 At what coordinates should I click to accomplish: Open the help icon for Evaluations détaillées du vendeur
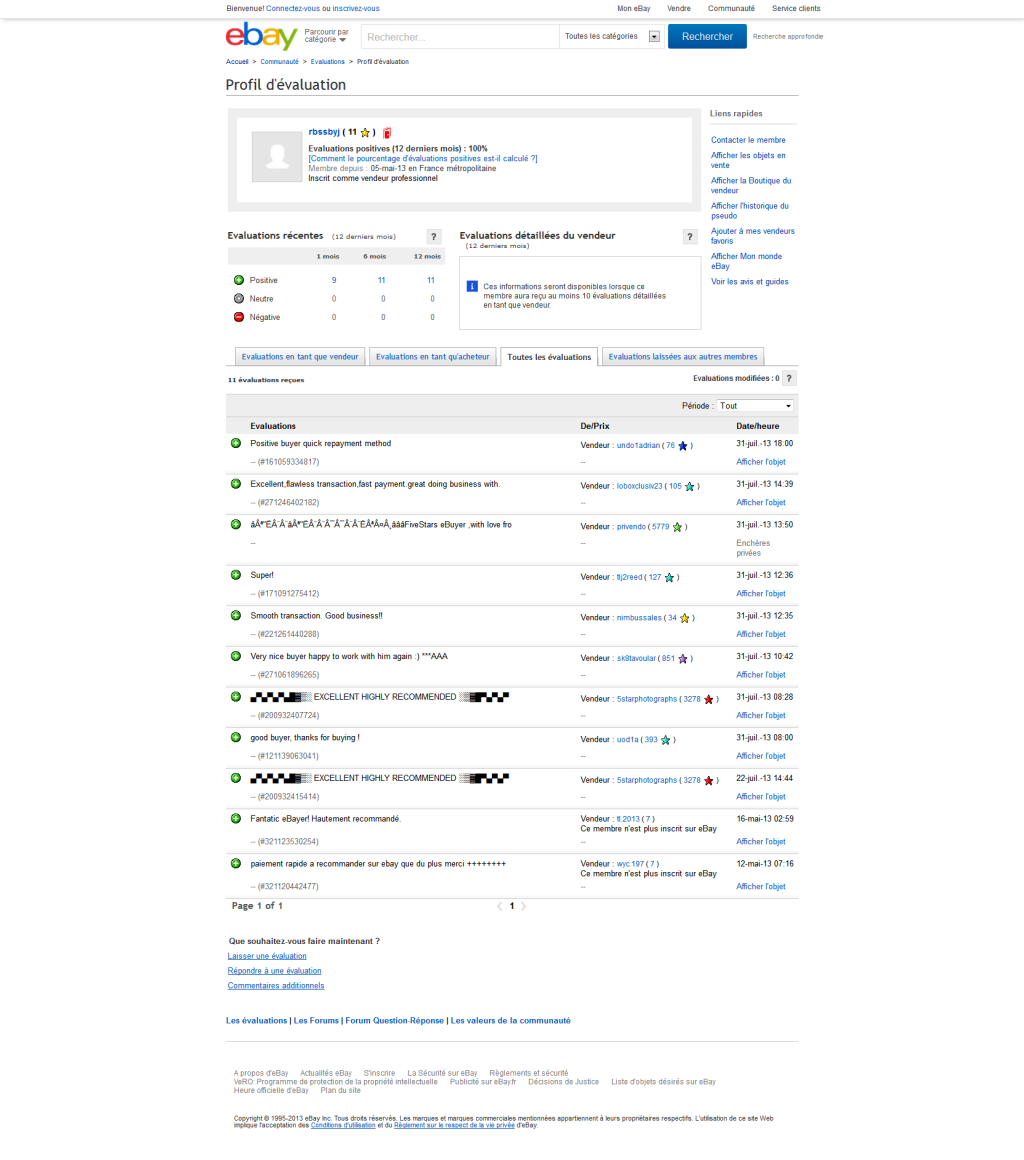690,237
